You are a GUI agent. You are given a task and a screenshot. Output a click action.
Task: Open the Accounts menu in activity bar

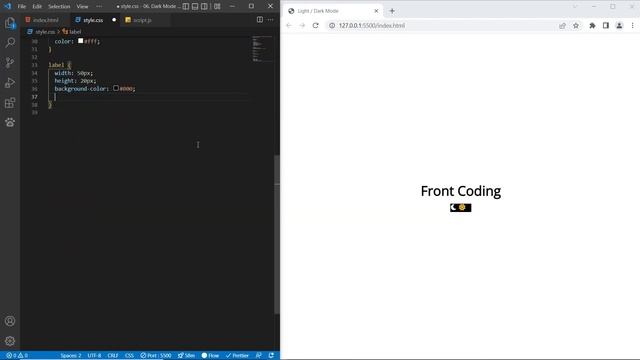click(x=10, y=321)
